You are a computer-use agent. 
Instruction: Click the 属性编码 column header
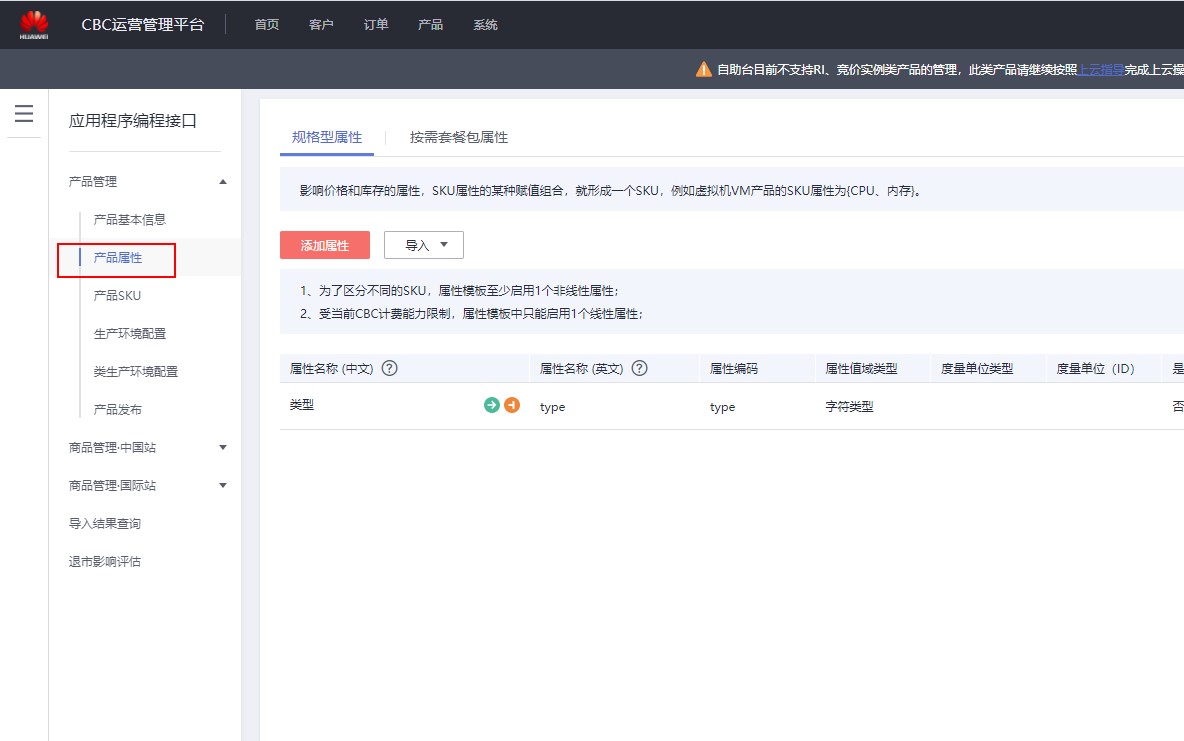[734, 369]
